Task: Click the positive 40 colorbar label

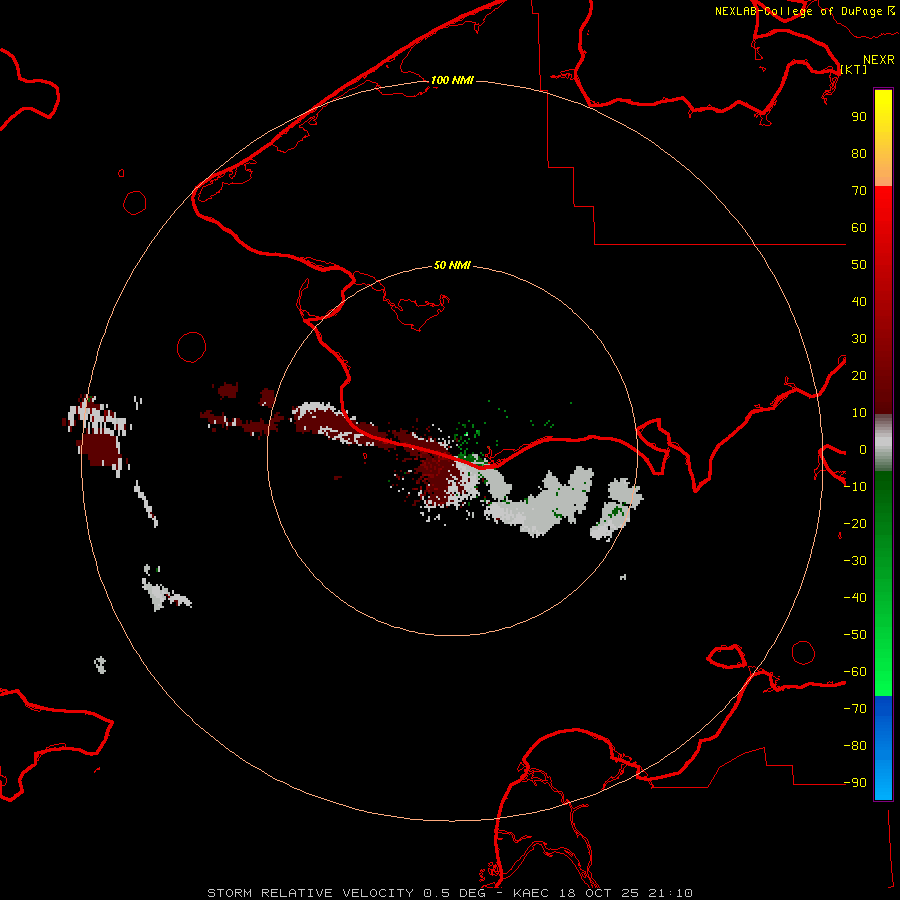Action: tap(859, 301)
